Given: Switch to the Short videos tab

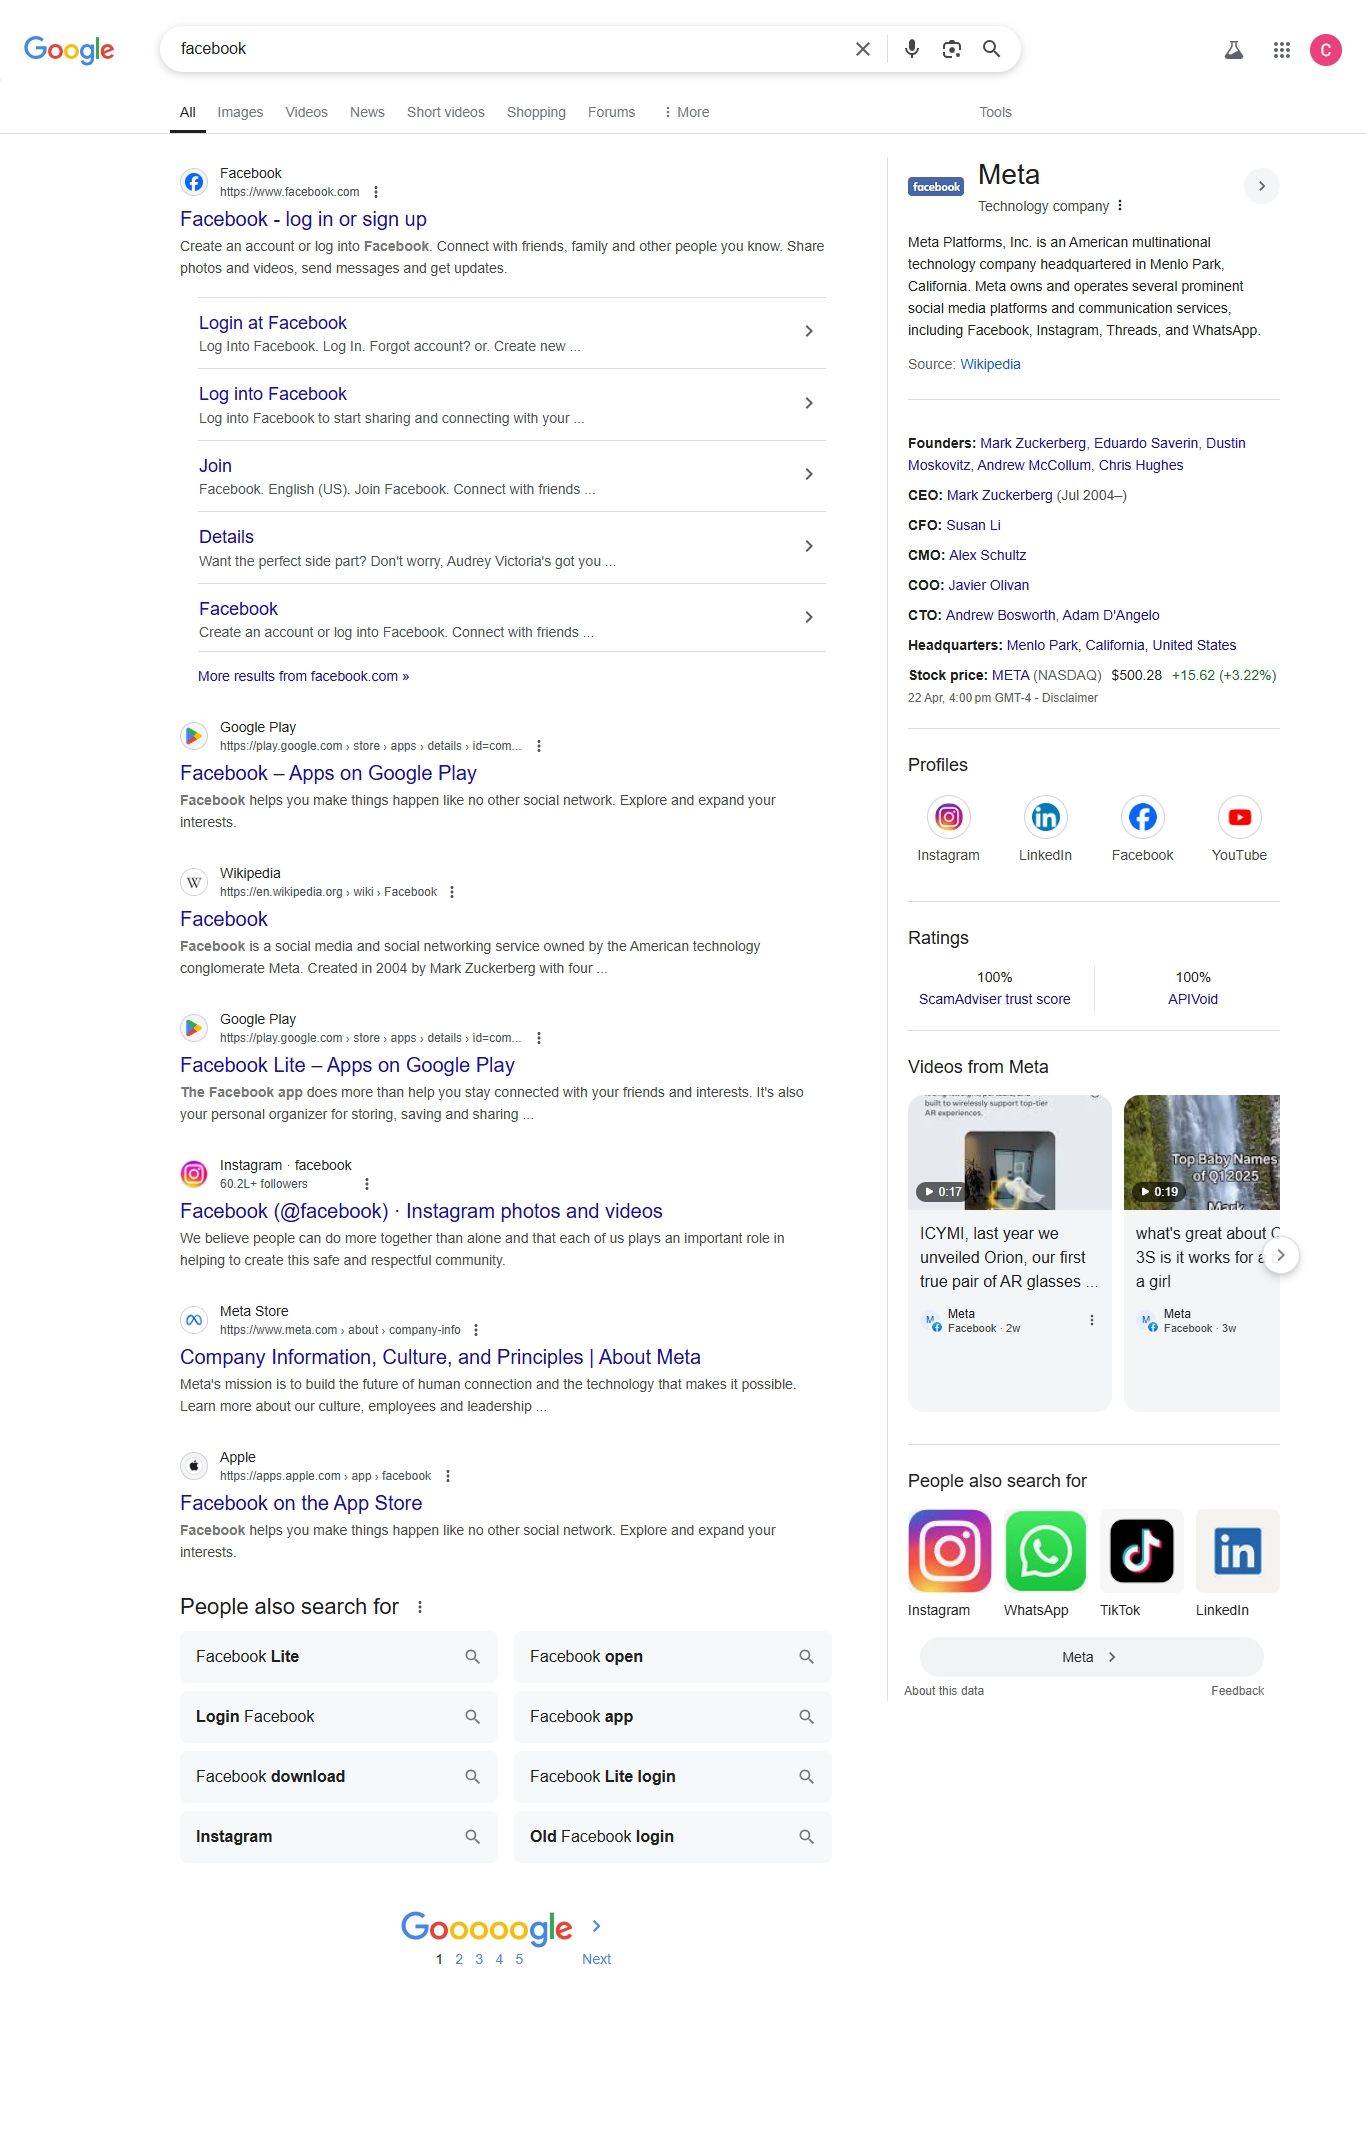Looking at the screenshot, I should (445, 112).
